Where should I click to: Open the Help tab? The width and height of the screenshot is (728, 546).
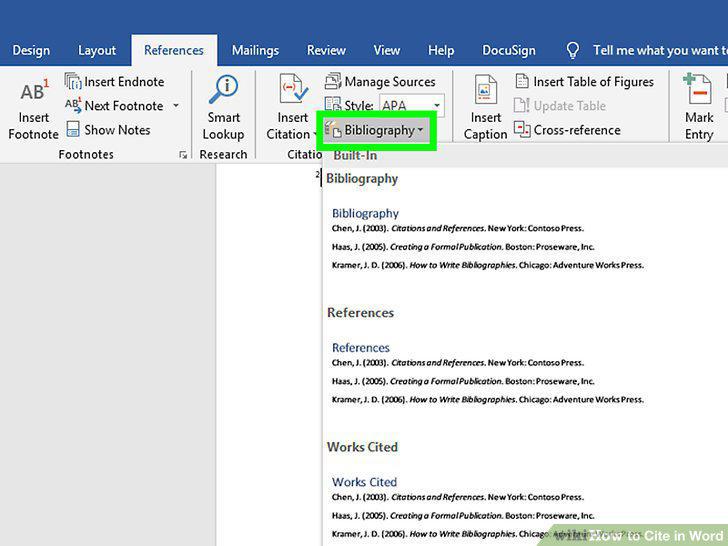(441, 50)
